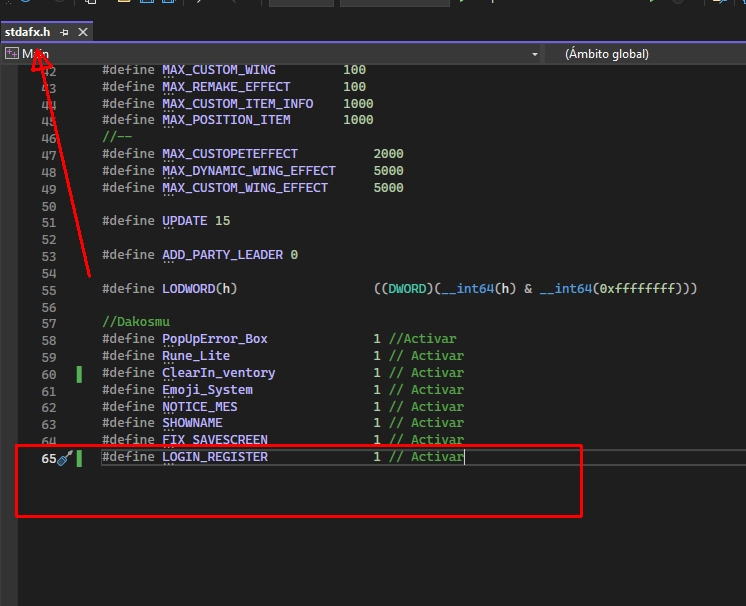Click the //-- comment on line 46
746x606 pixels.
[x=117, y=137]
